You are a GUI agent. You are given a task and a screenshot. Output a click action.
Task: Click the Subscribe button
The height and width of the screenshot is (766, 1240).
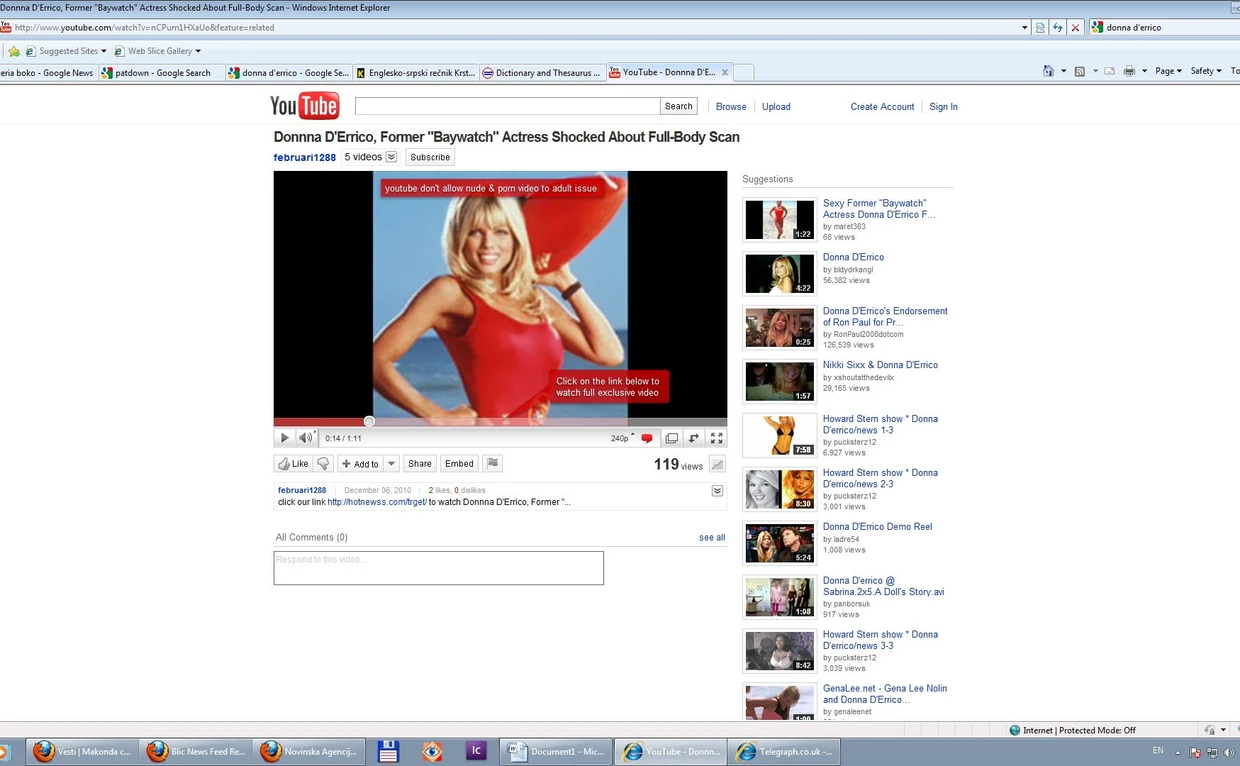(430, 157)
